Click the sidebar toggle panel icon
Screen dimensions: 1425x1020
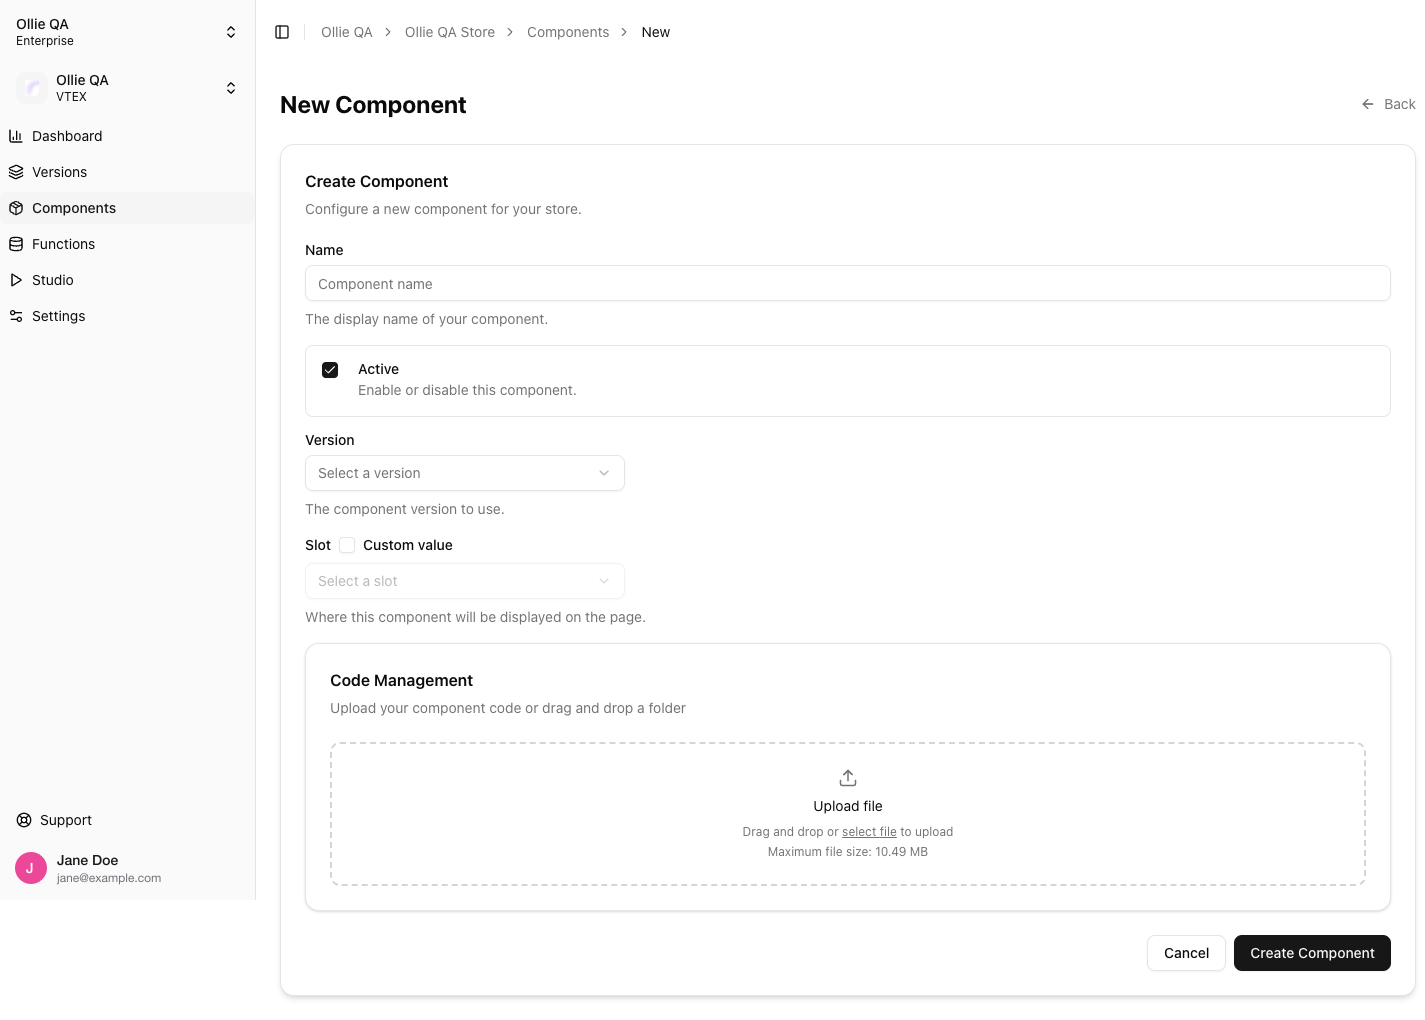[282, 32]
